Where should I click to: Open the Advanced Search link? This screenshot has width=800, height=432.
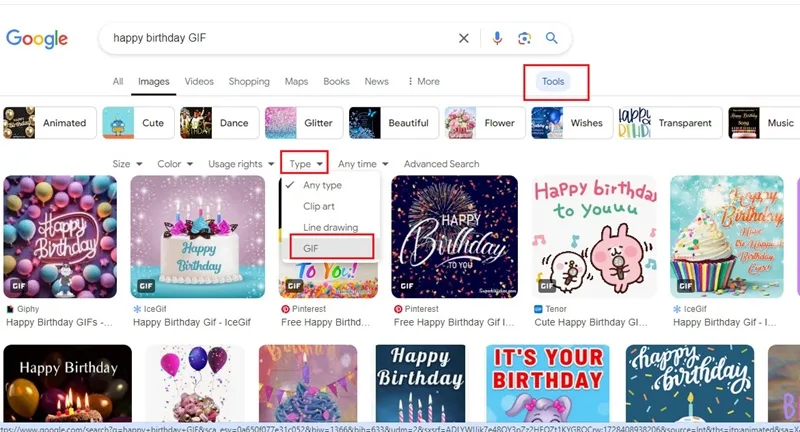[441, 164]
